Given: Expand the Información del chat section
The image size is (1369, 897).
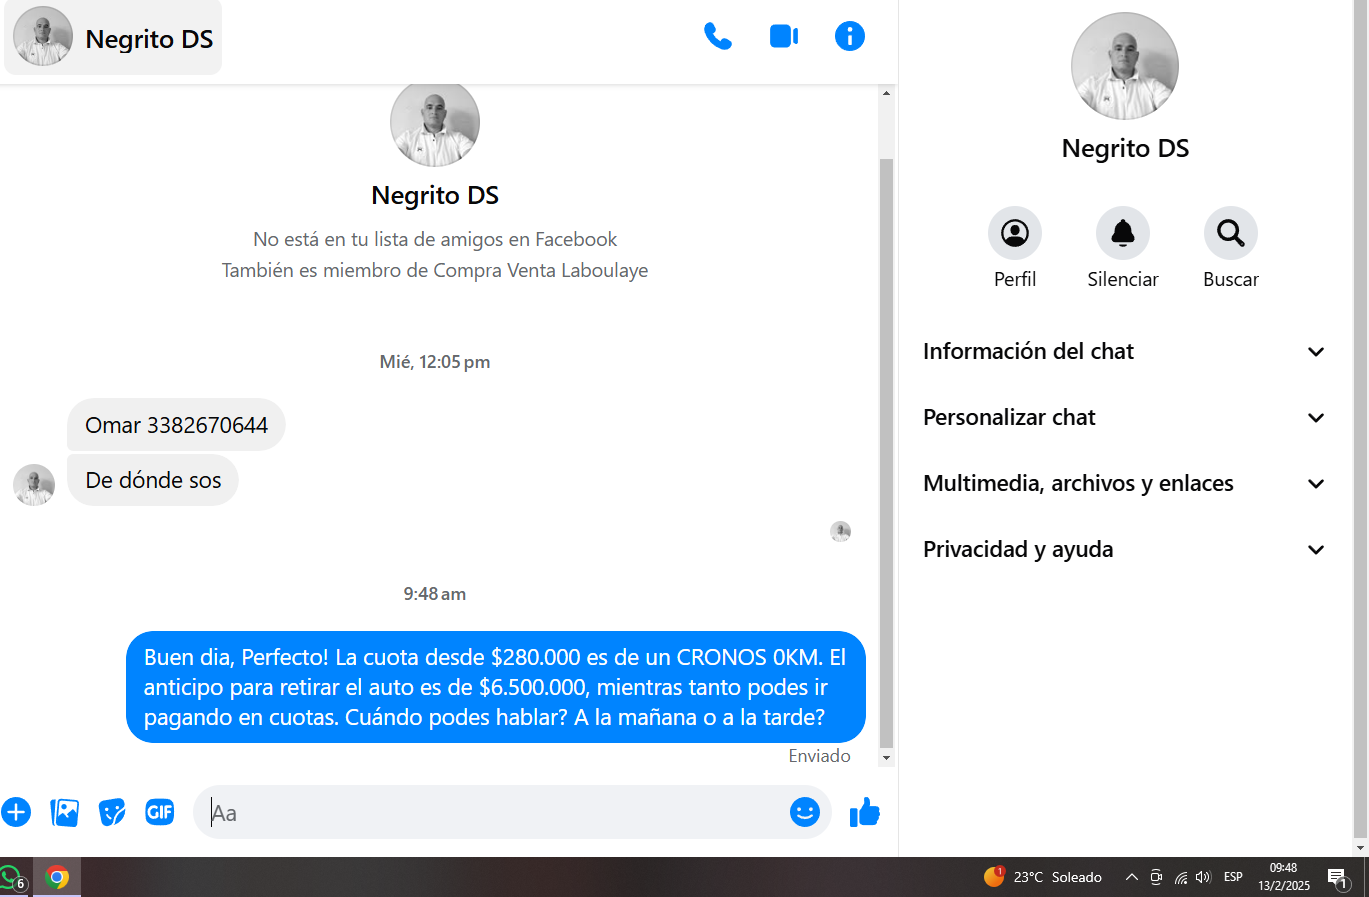Looking at the screenshot, I should coord(1125,352).
